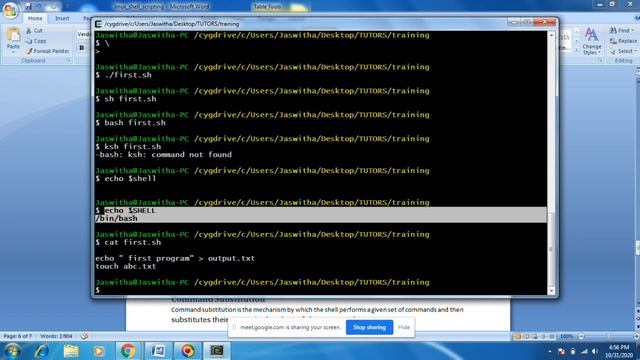Click the 'touch abc.txt' line in terminal
The width and height of the screenshot is (640, 360).
tap(126, 267)
